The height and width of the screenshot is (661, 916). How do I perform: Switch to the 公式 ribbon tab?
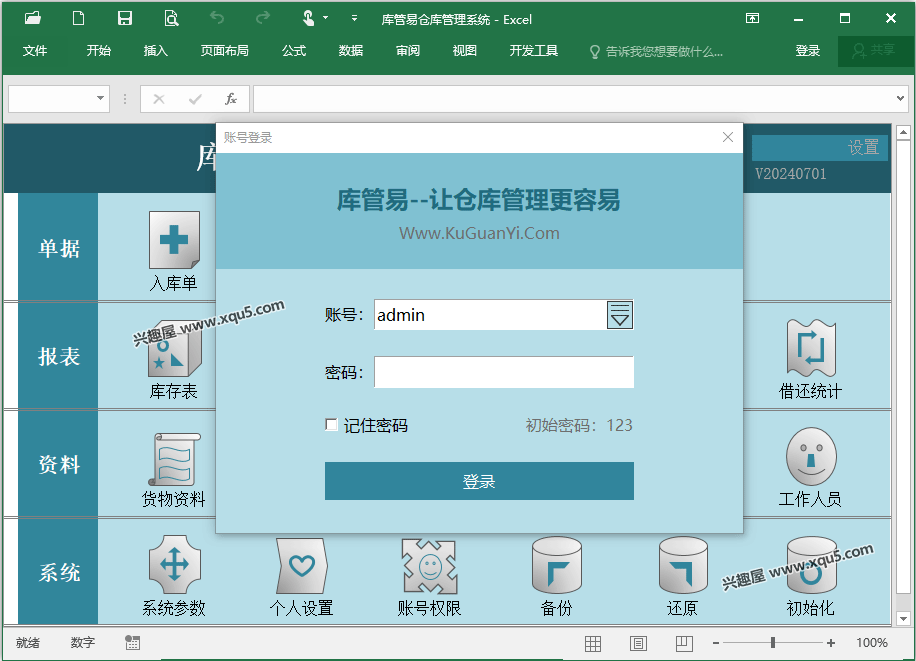tap(294, 51)
